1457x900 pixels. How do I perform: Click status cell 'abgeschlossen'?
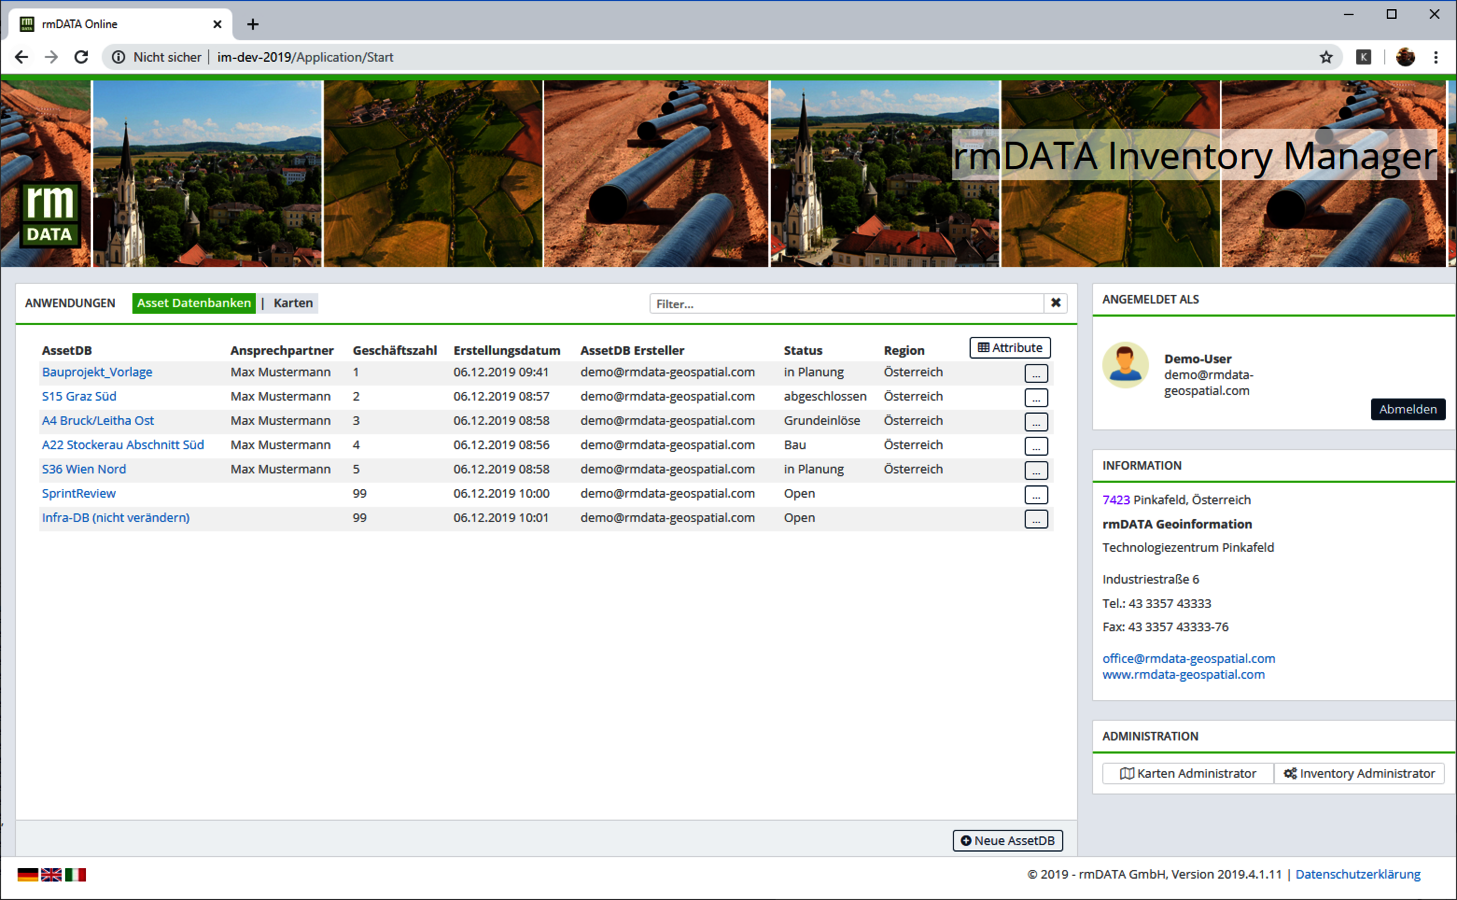pyautogui.click(x=825, y=396)
